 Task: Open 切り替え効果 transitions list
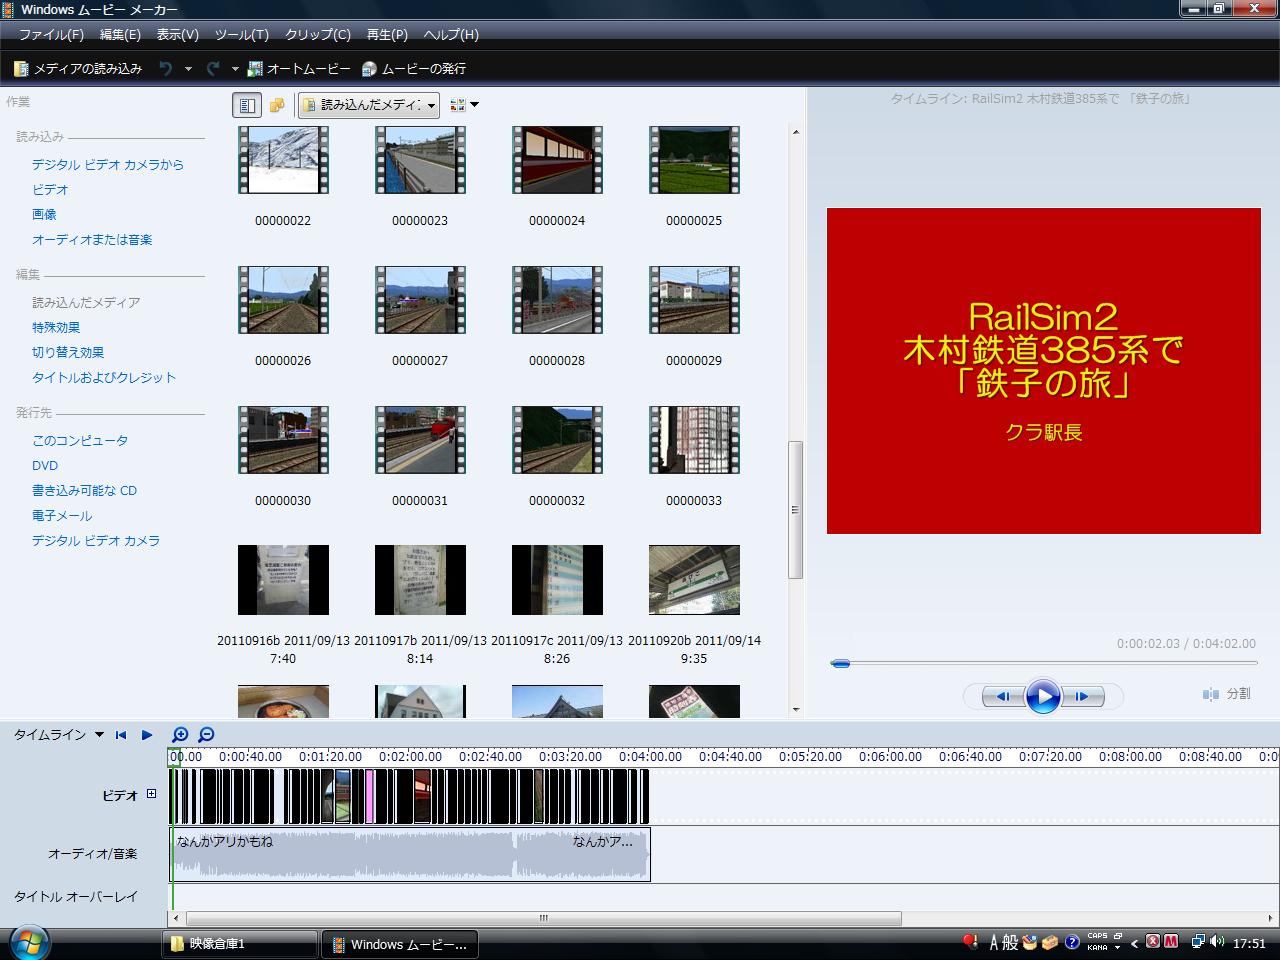coord(68,353)
